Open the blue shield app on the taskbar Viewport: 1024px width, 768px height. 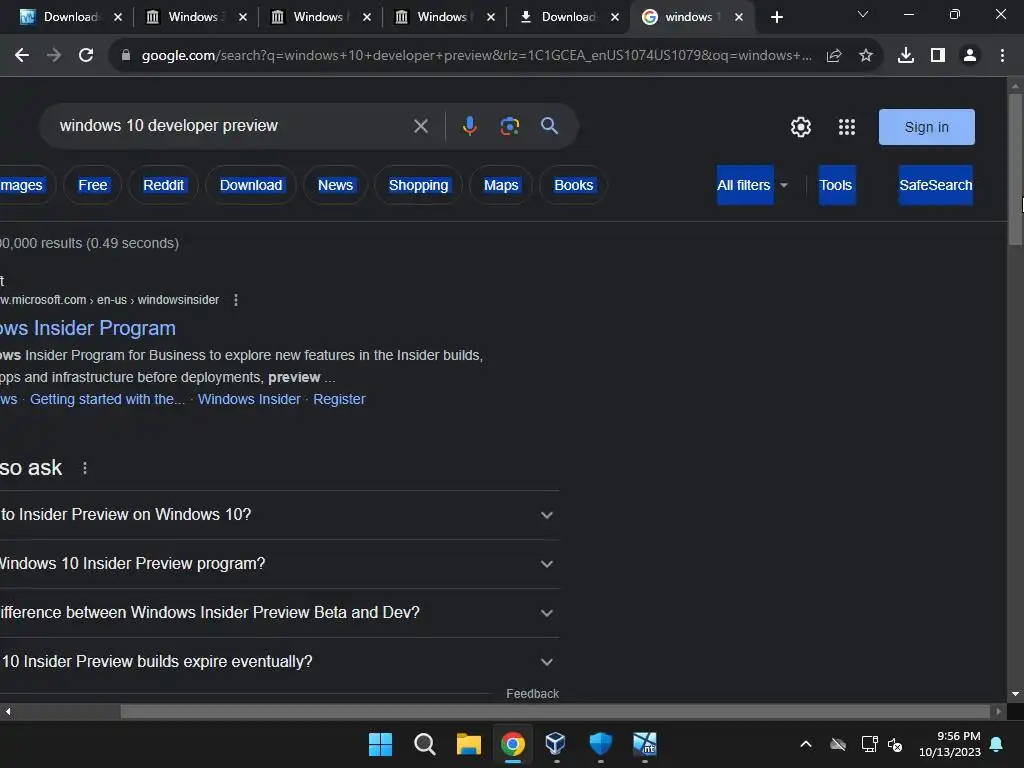600,743
